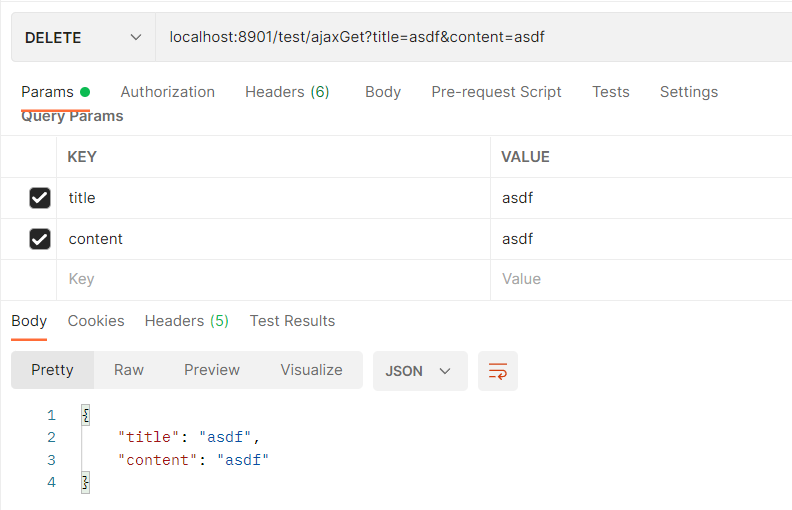
Task: Click the asdf value for content
Action: [641, 239]
